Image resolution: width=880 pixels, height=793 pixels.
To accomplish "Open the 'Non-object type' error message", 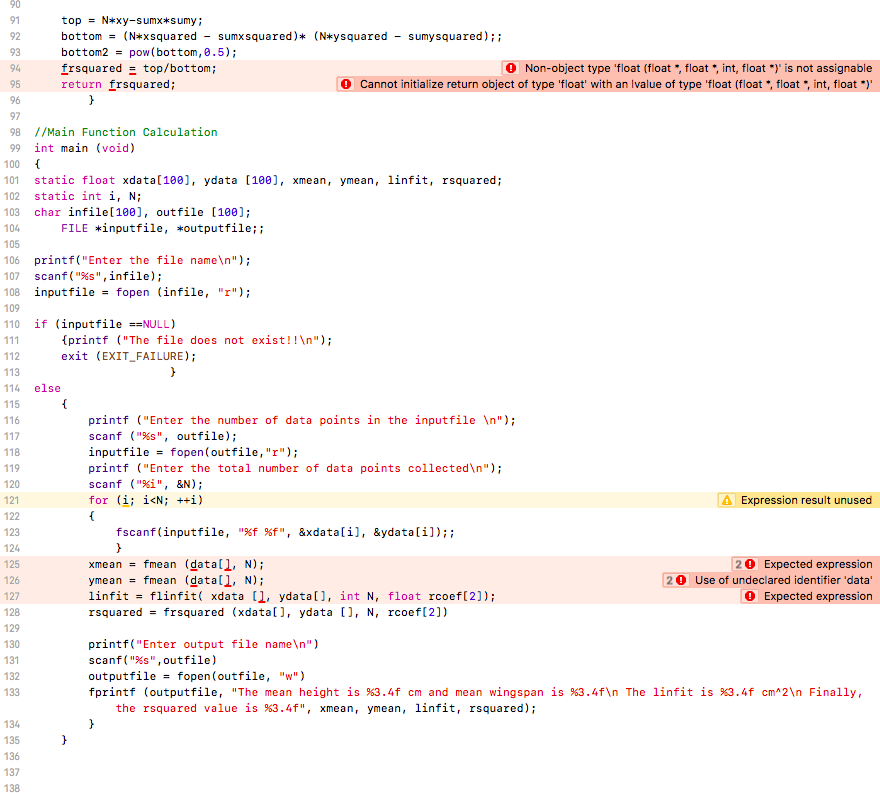I will 698,68.
